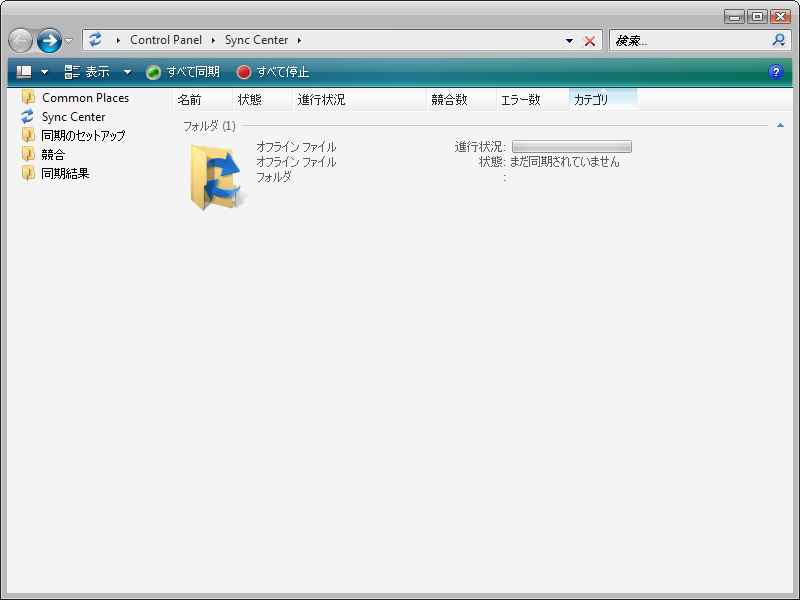Click the Back navigation arrow

click(x=20, y=41)
